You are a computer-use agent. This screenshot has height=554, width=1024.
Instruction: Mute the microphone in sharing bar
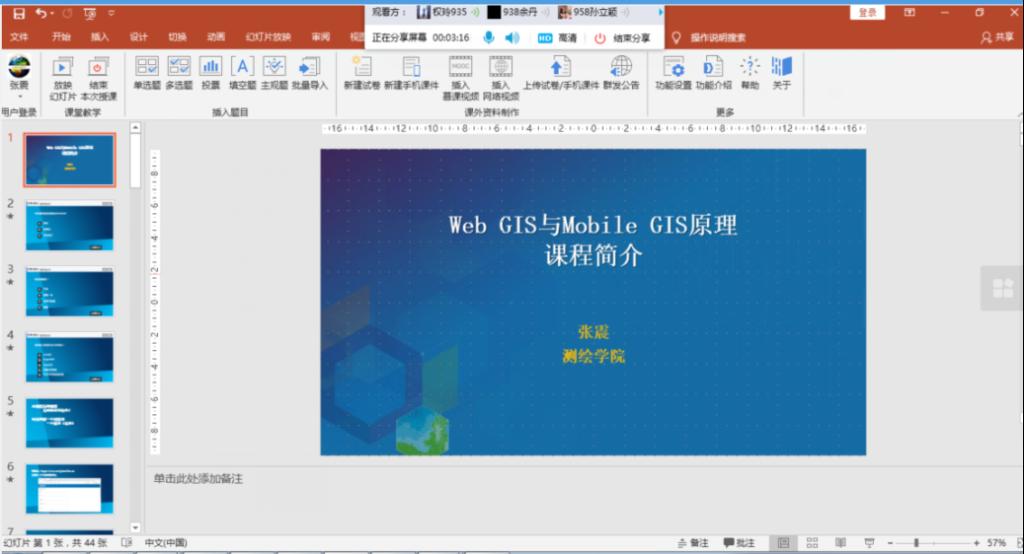click(489, 38)
